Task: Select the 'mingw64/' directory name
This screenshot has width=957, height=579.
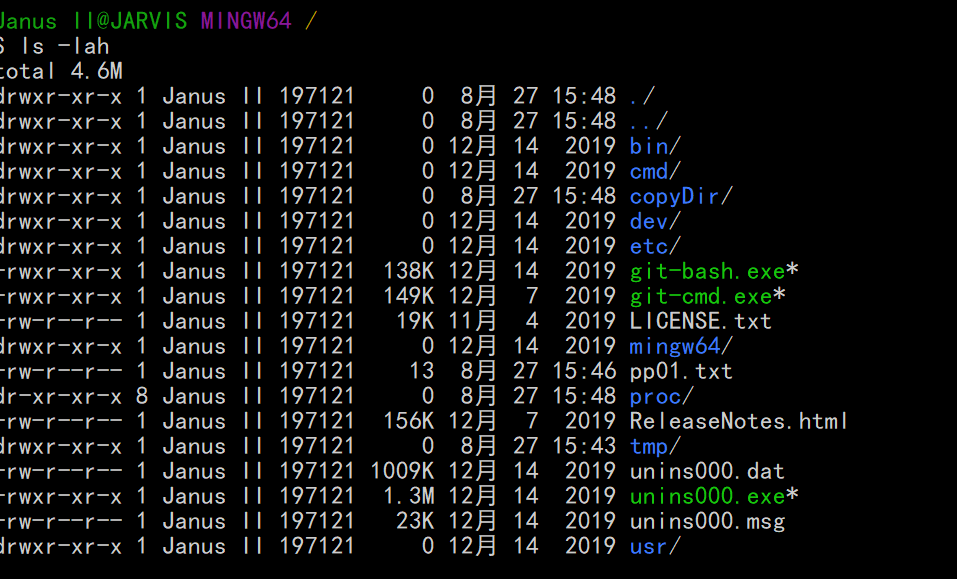Action: coord(681,347)
